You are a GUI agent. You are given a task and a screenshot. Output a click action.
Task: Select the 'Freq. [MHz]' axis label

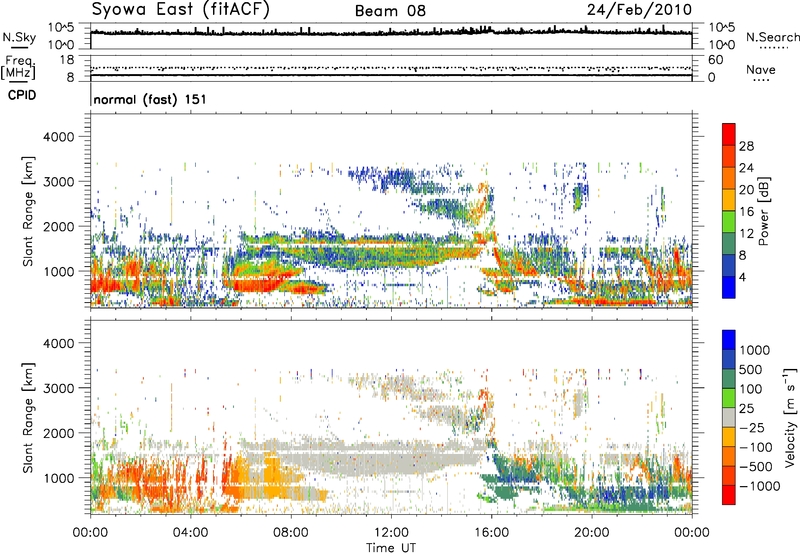(19, 67)
